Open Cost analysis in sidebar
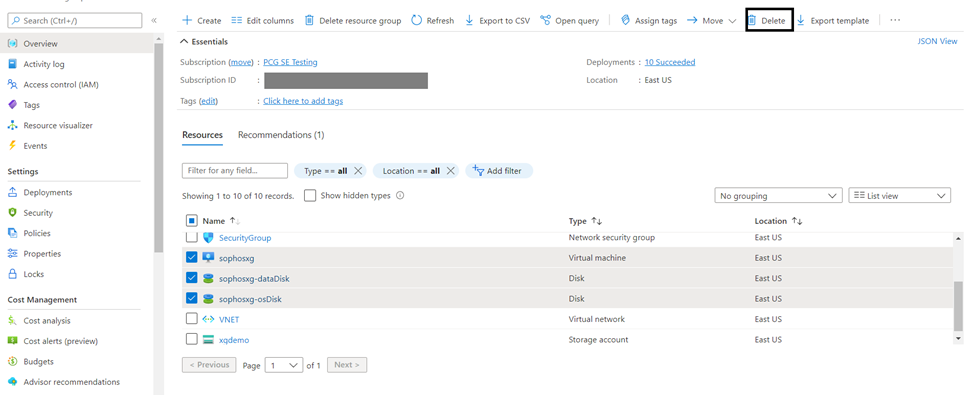Viewport: 975px width, 395px height. 39,321
